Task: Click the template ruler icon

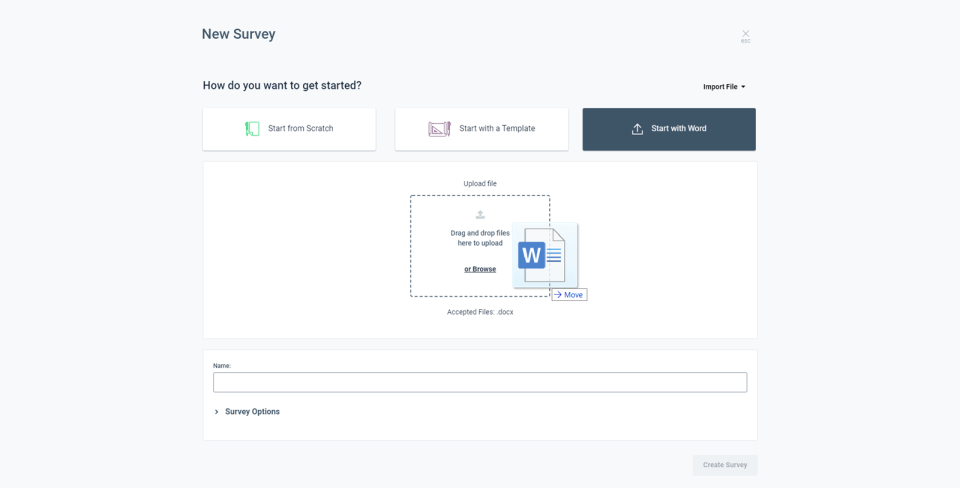Action: click(x=439, y=129)
